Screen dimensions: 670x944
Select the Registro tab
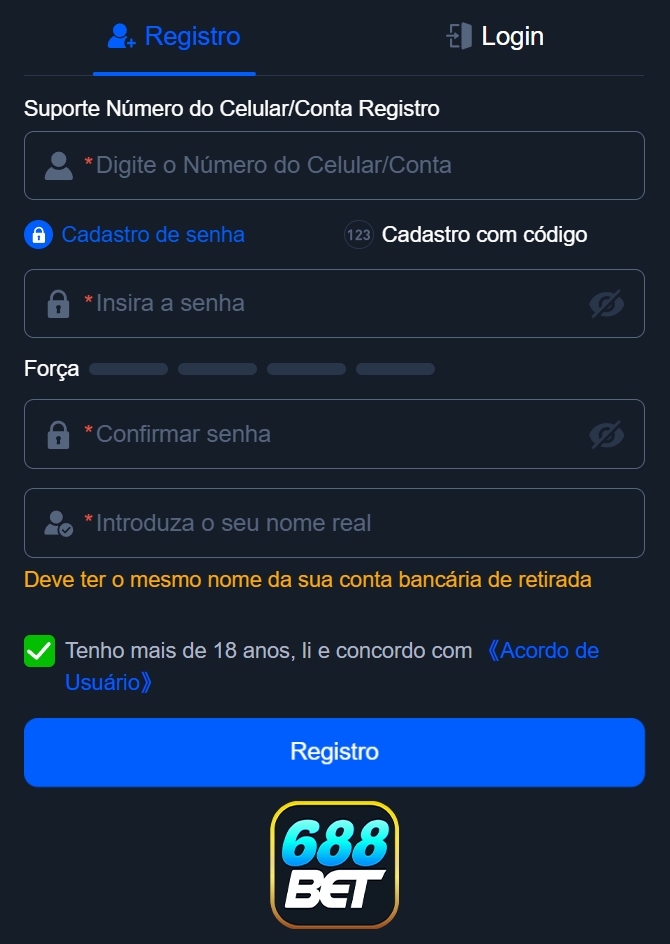(x=174, y=35)
